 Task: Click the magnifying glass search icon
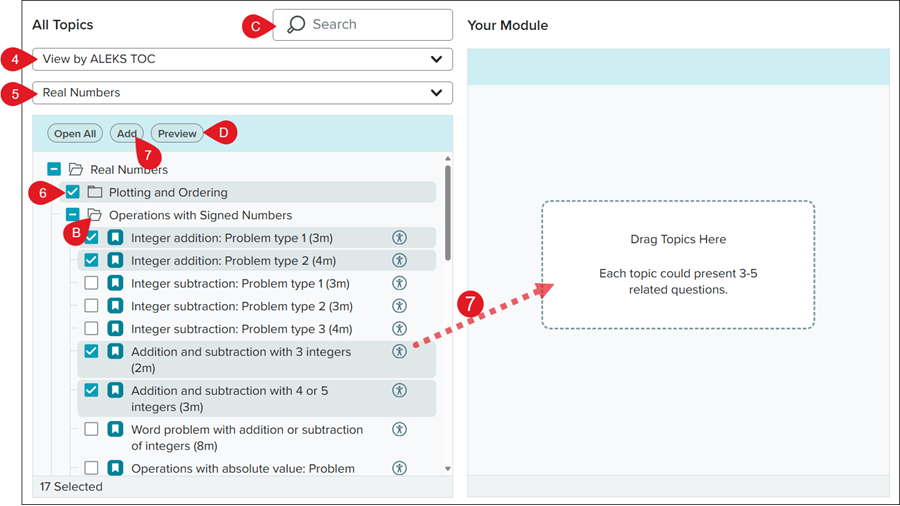tap(296, 25)
